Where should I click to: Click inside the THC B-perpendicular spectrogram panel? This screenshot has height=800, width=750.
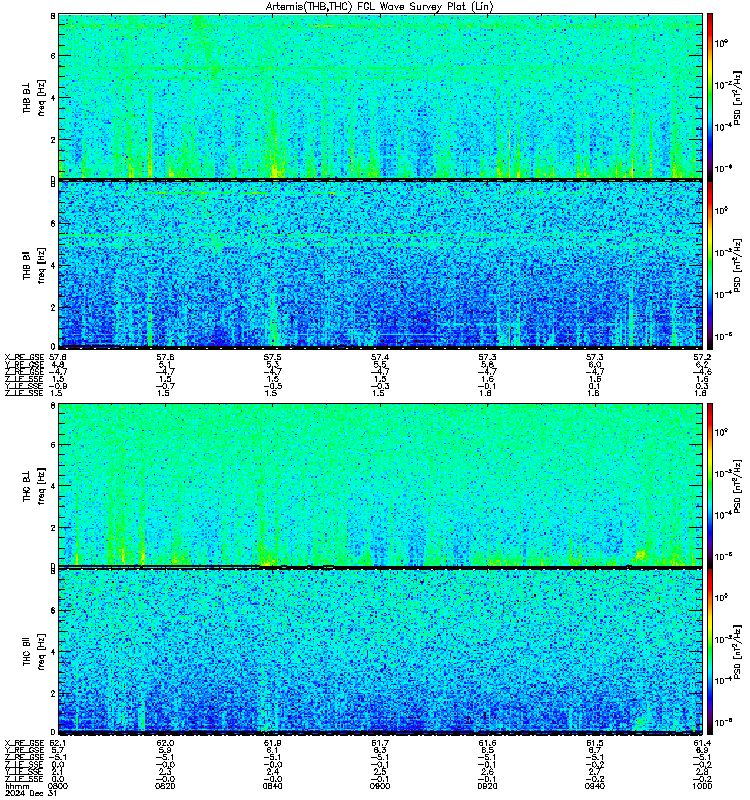381,485
